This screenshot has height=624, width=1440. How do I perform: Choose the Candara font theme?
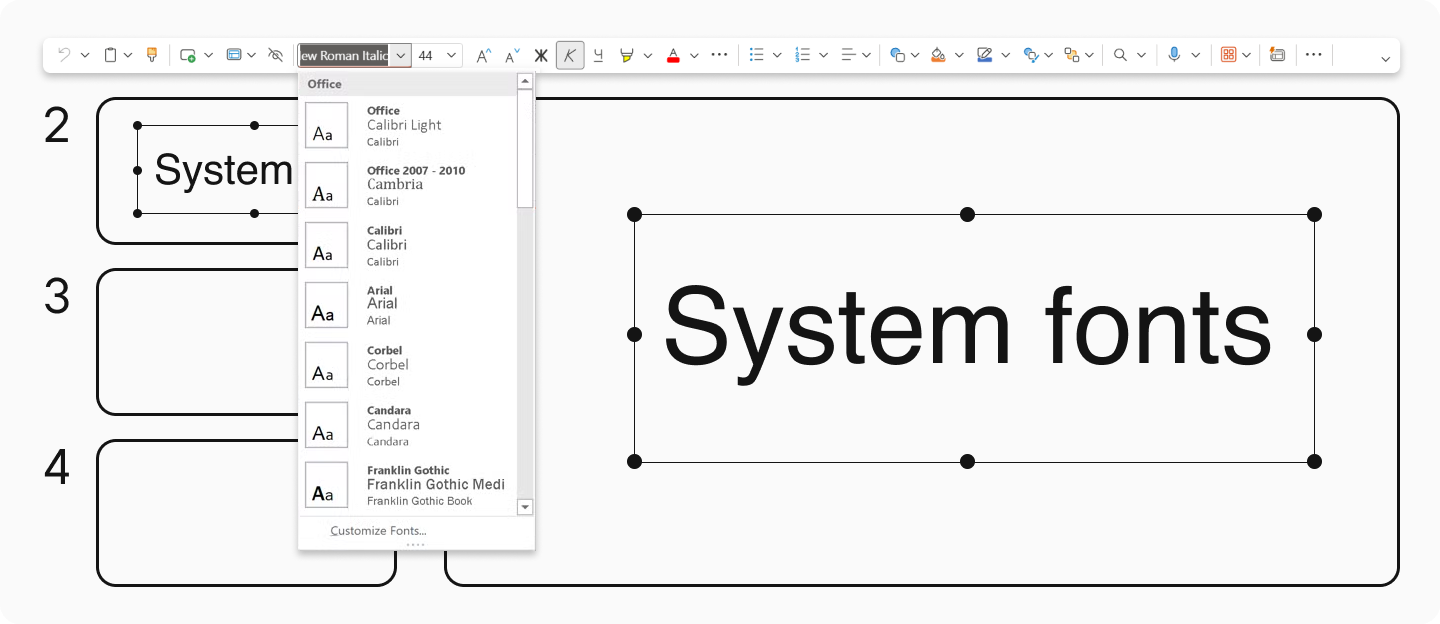click(408, 426)
